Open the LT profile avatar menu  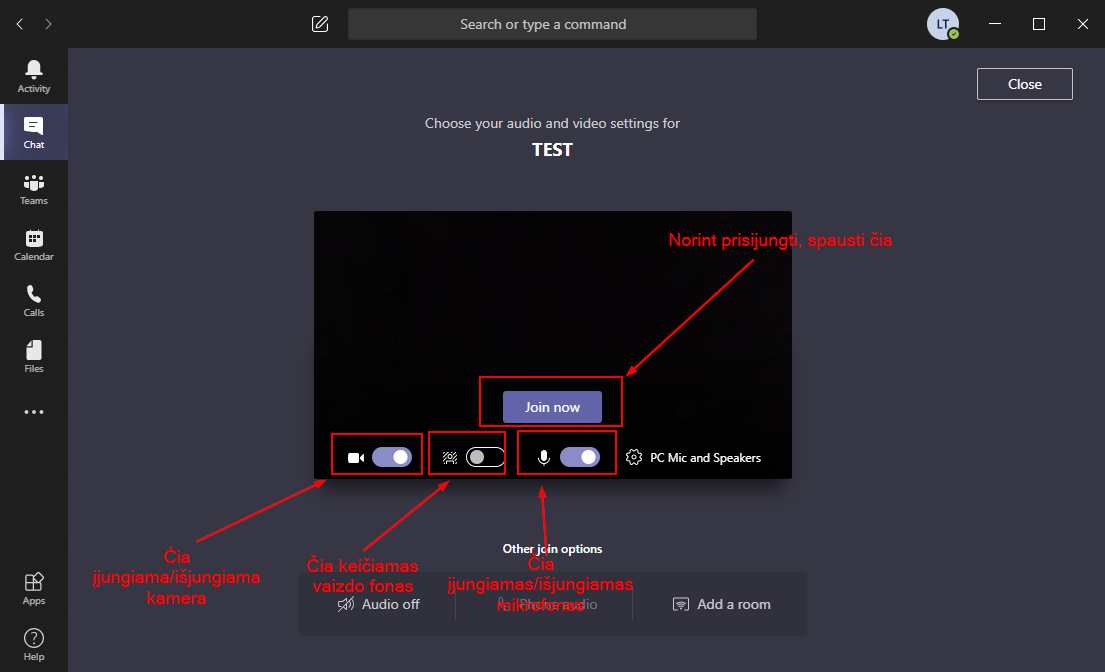(943, 24)
